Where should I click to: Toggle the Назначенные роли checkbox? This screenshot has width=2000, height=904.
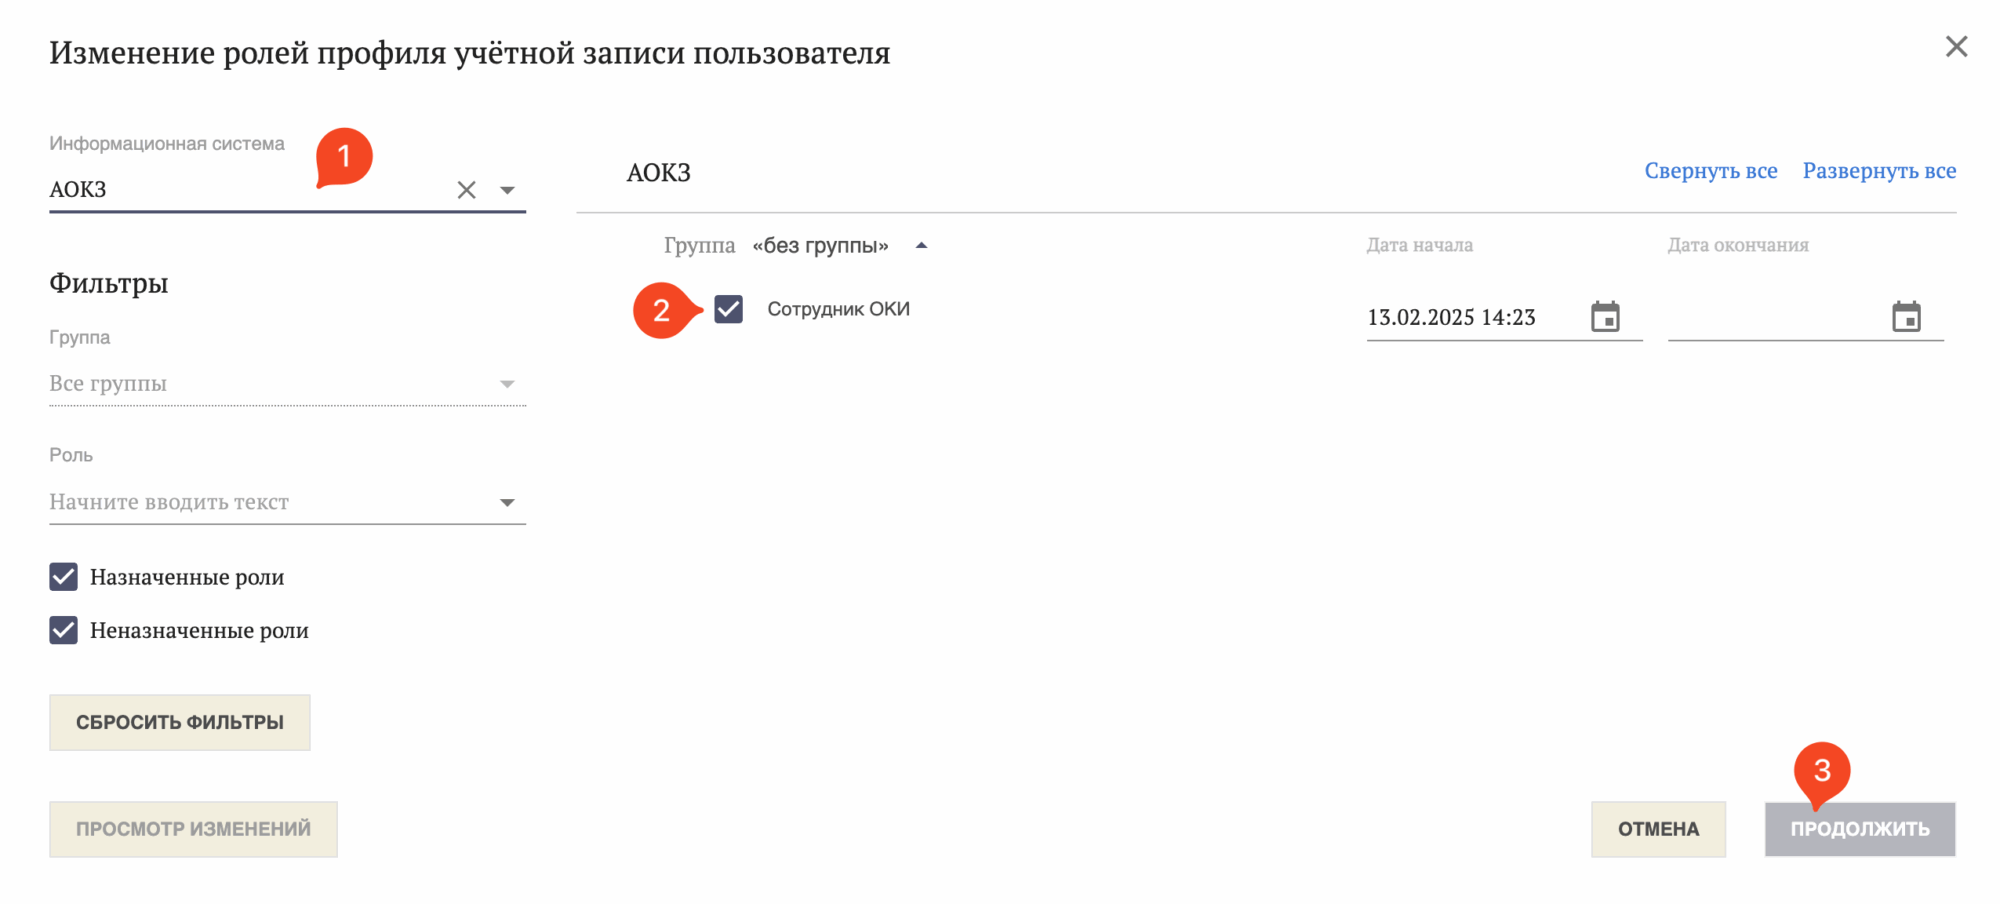tap(64, 577)
